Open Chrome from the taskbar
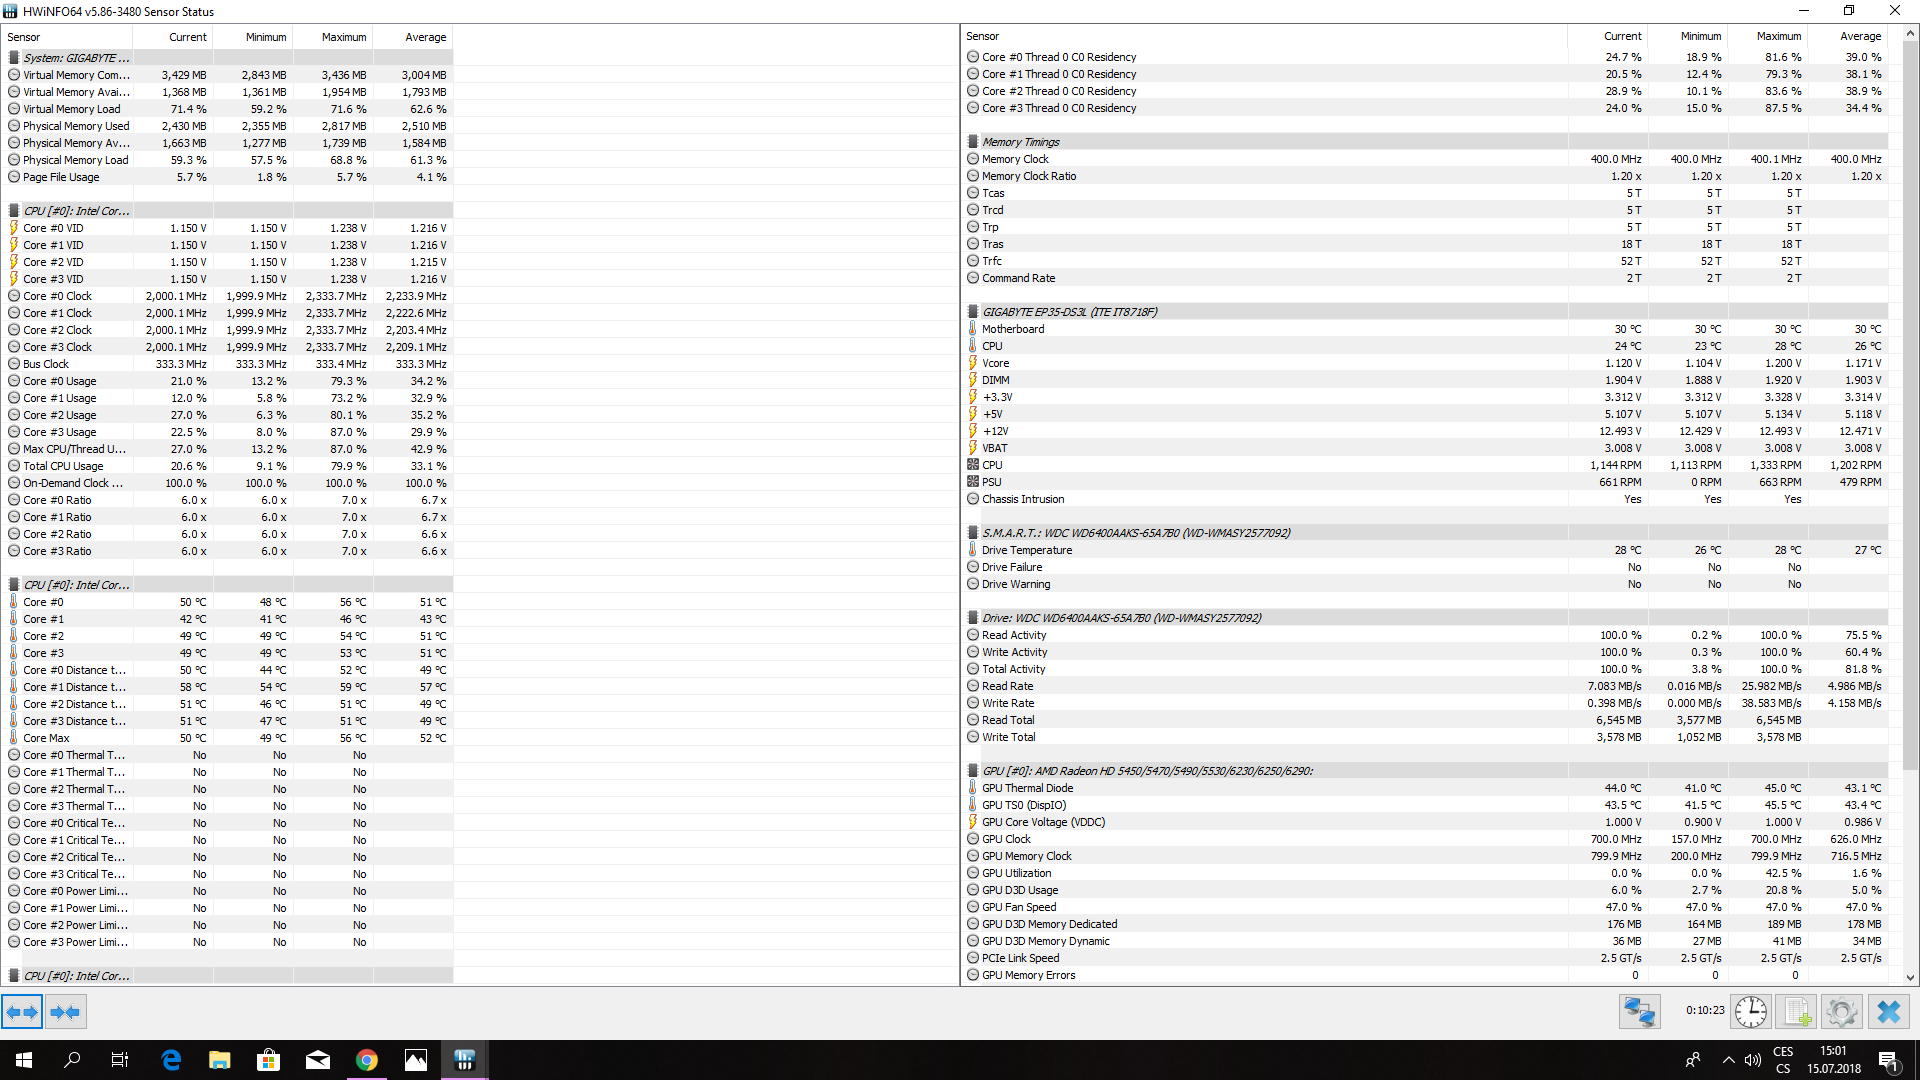This screenshot has height=1080, width=1920. 367,1060
